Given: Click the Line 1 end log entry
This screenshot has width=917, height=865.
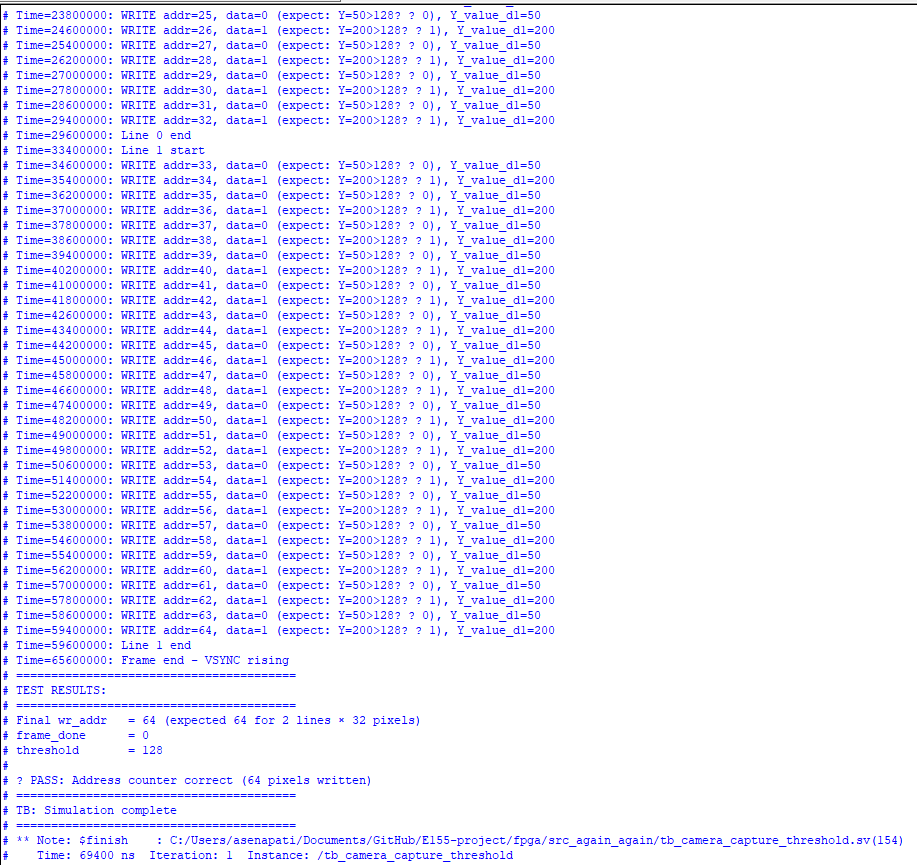Looking at the screenshot, I should coord(103,645).
